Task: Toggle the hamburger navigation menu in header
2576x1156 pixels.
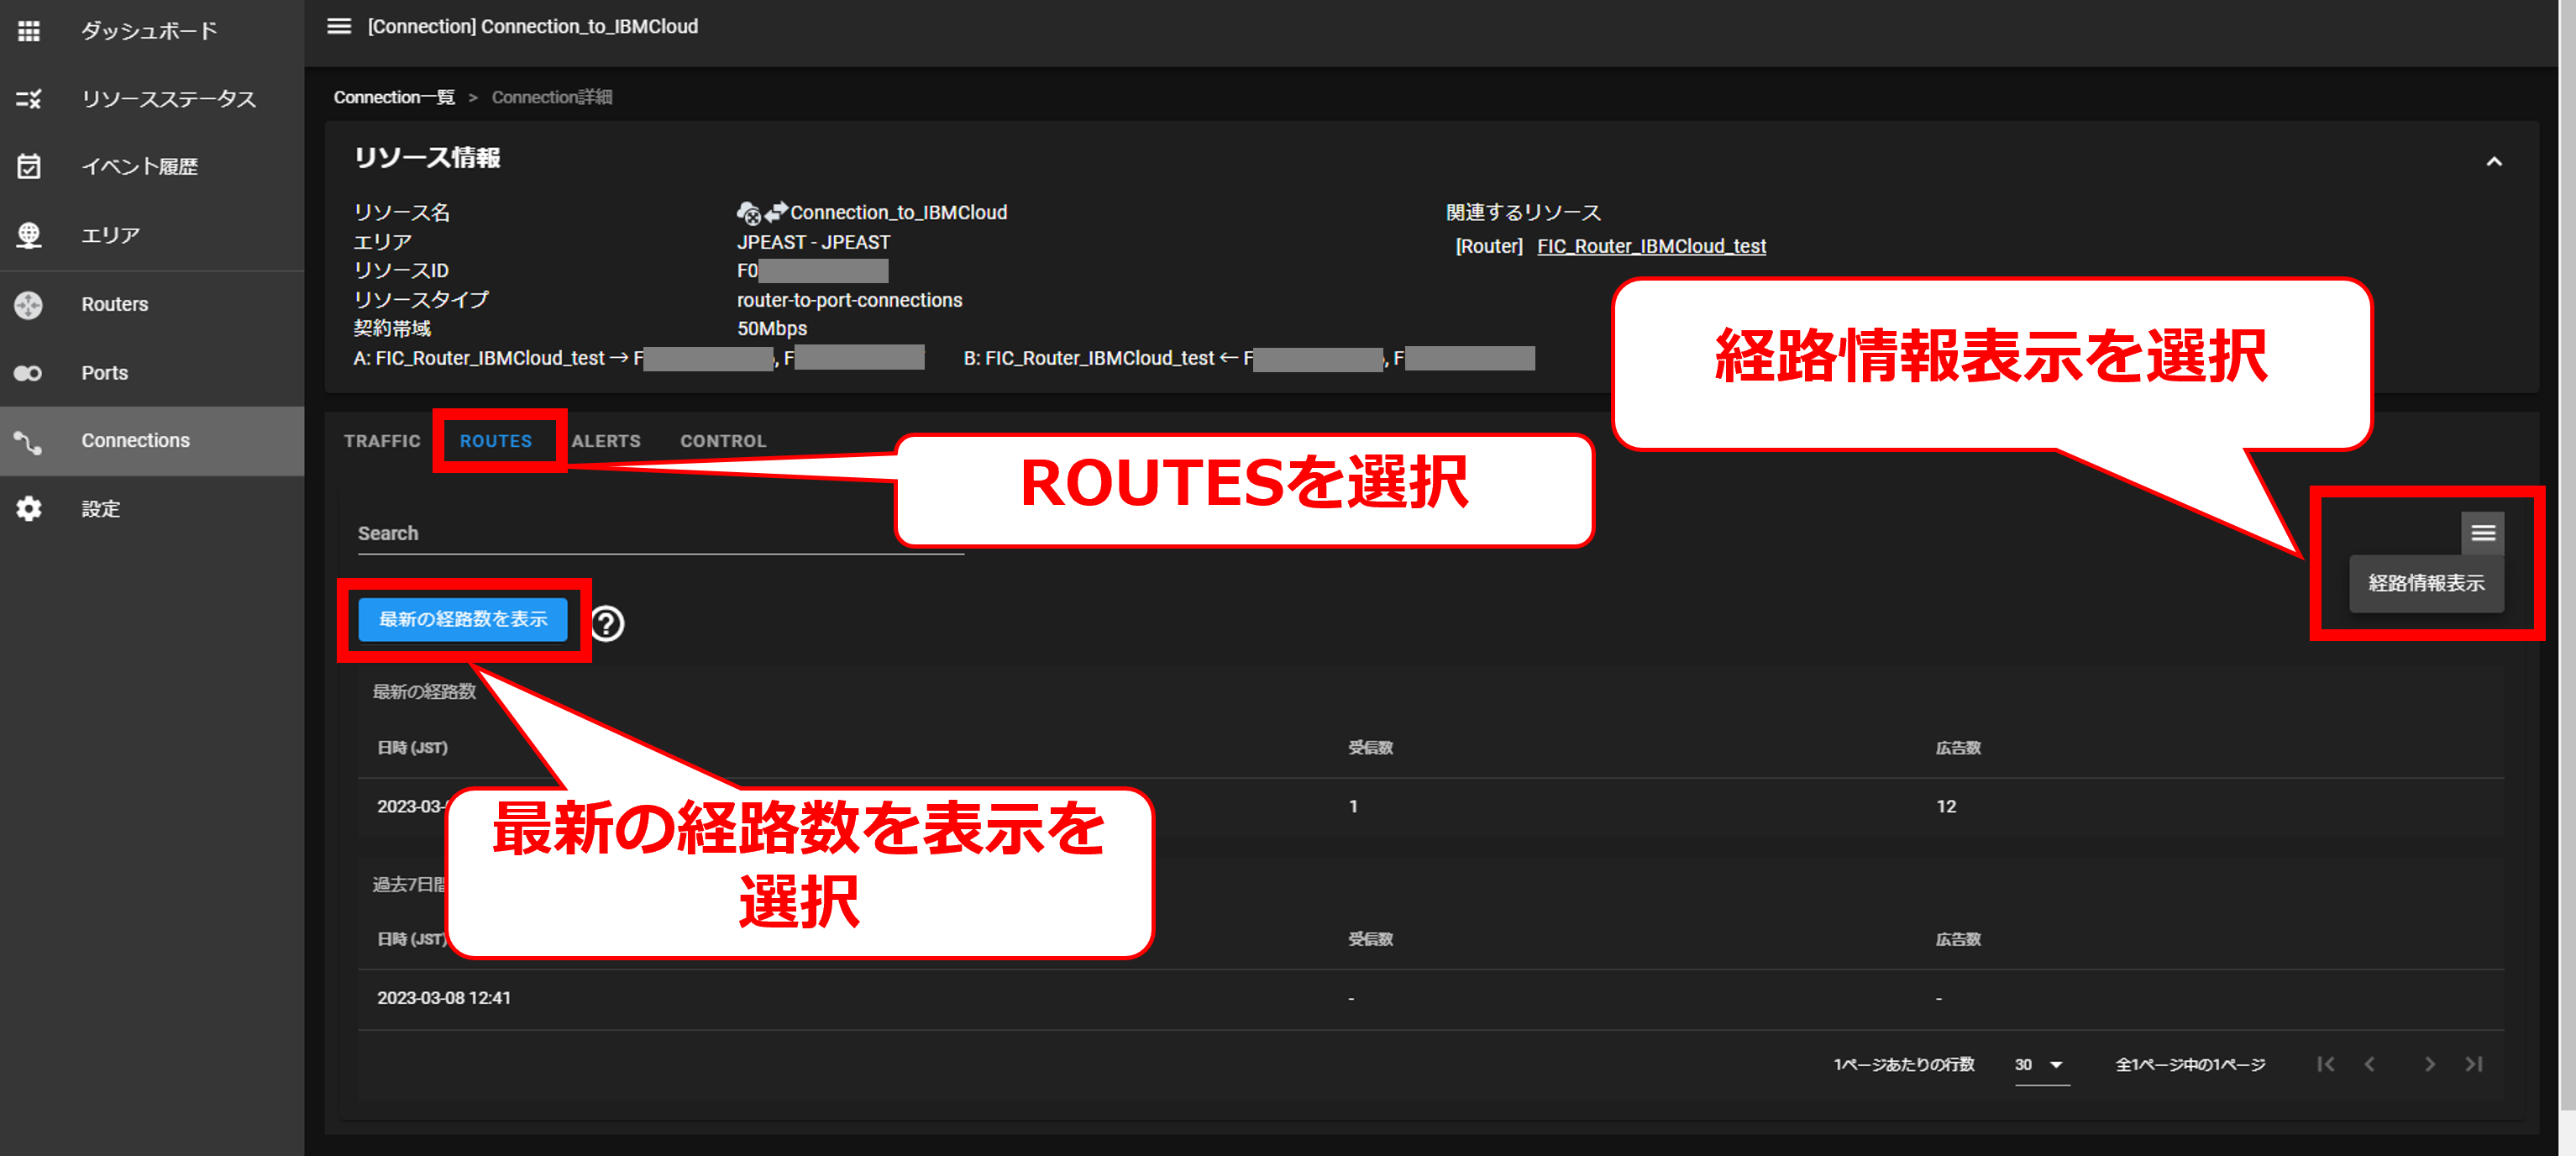Action: pos(339,27)
